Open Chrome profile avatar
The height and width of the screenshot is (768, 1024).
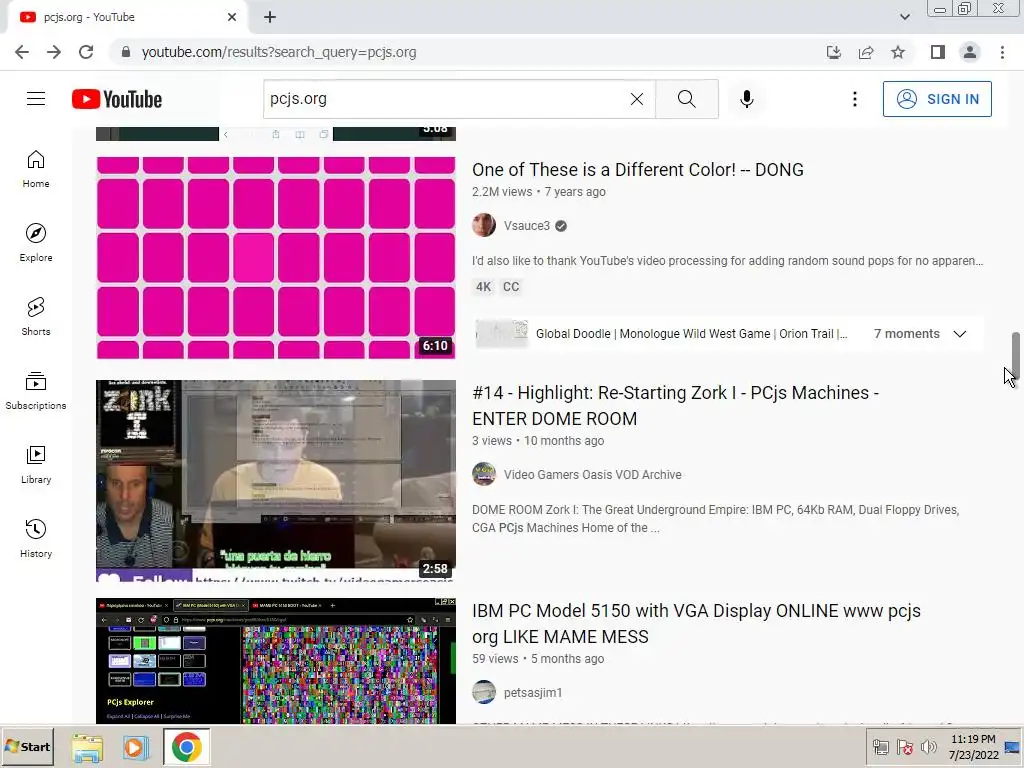970,52
